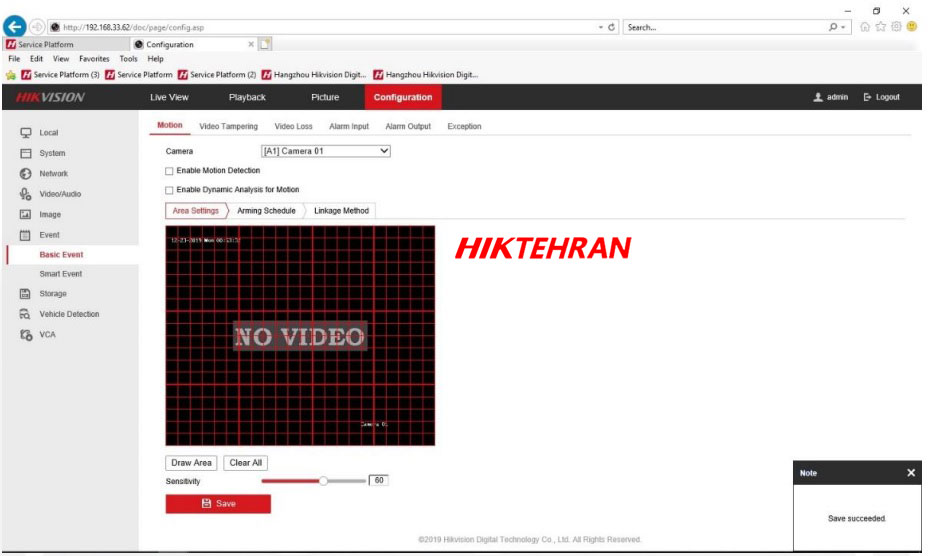930x556 pixels.
Task: Select the Configuration top tab
Action: (403, 97)
